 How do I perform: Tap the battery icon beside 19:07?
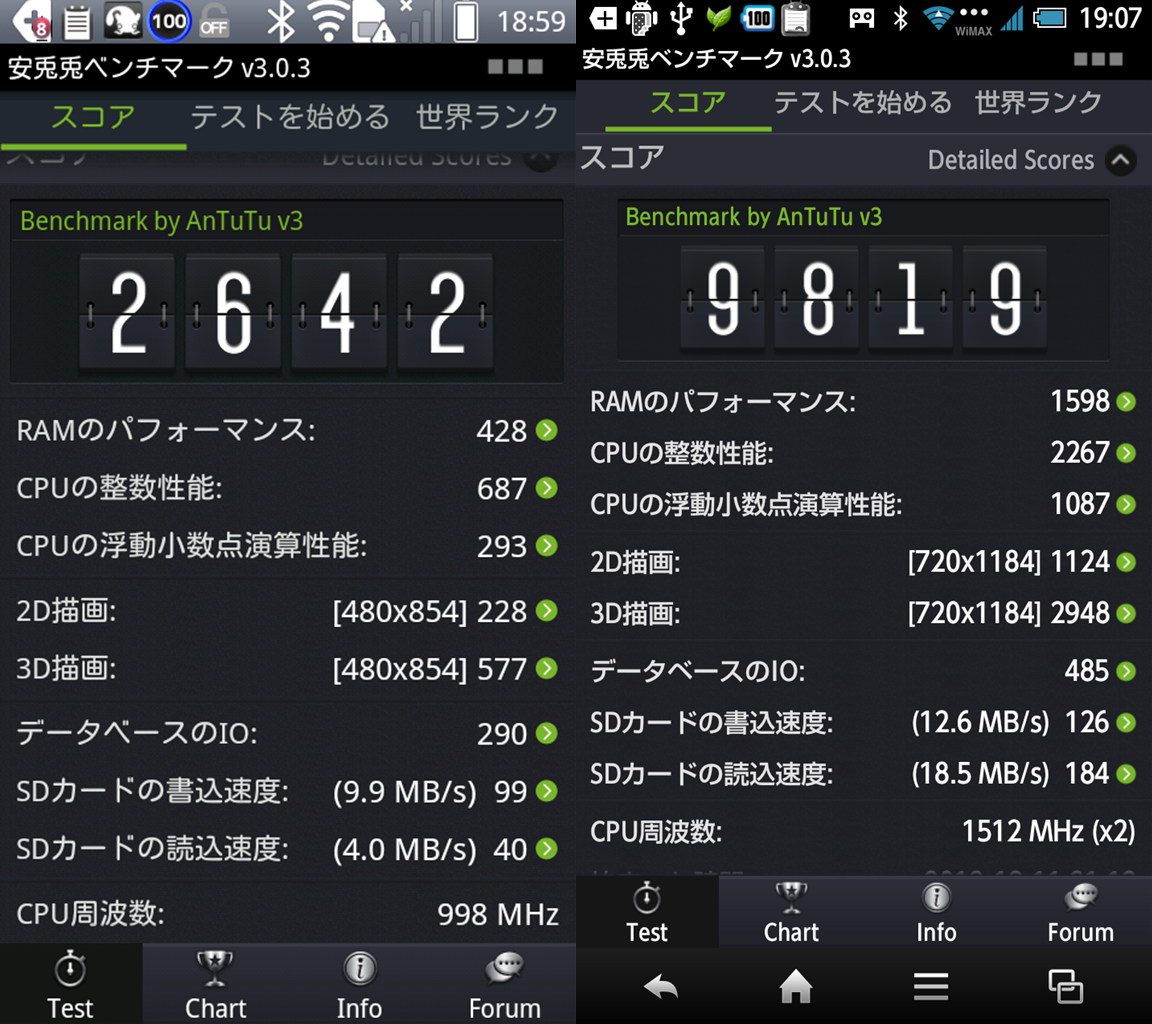[x=1050, y=18]
